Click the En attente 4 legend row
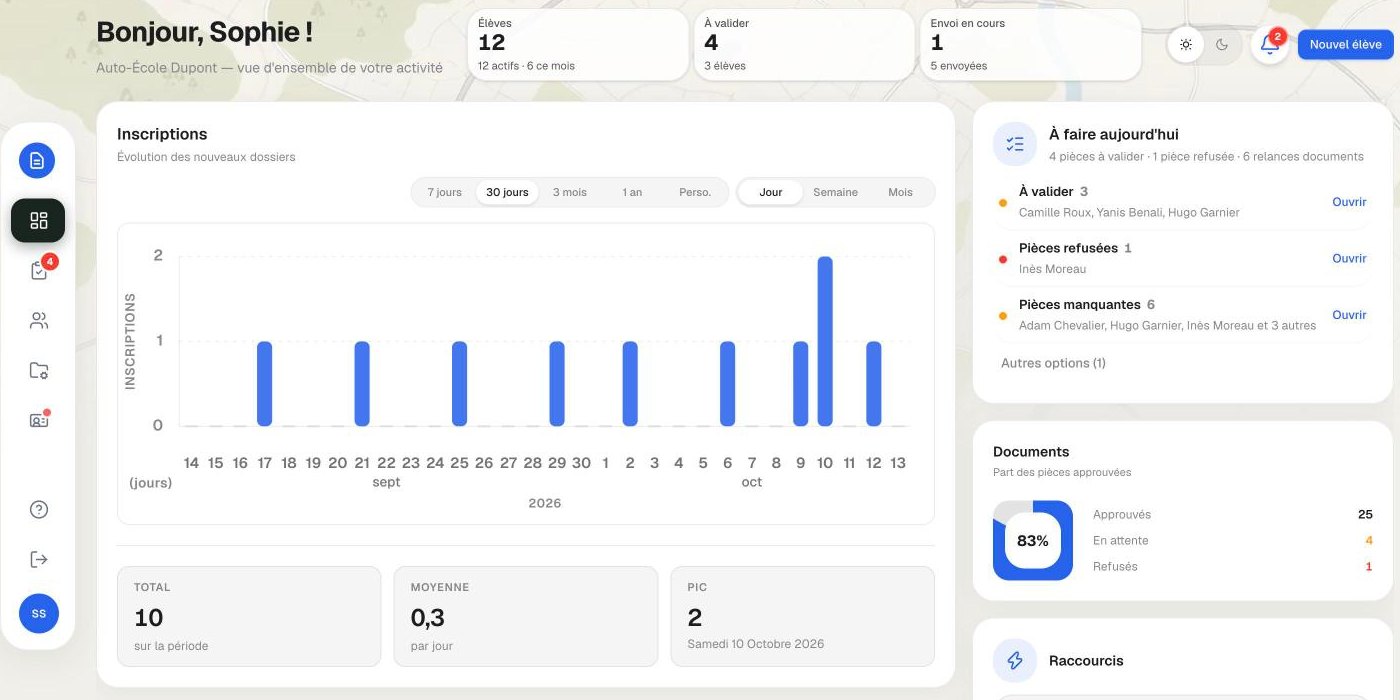The width and height of the screenshot is (1400, 700). point(1233,541)
